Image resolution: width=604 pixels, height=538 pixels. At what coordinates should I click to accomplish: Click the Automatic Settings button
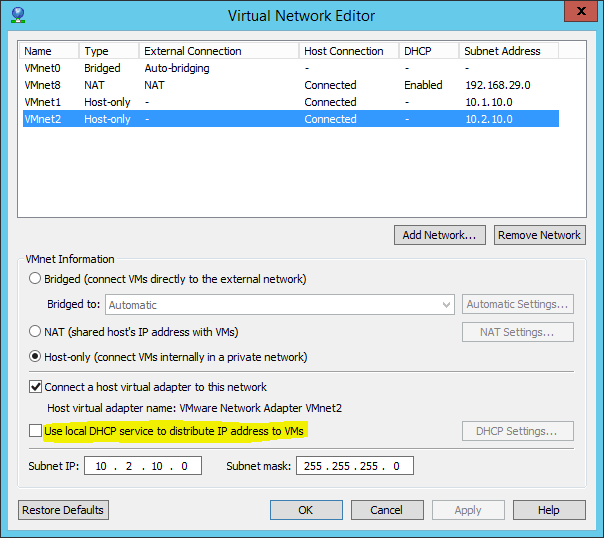(518, 304)
